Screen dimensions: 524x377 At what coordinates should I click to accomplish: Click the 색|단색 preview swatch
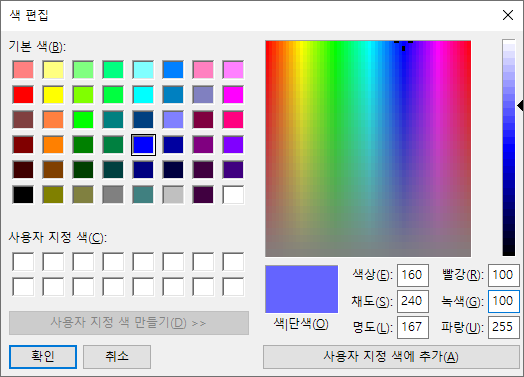pyautogui.click(x=301, y=289)
